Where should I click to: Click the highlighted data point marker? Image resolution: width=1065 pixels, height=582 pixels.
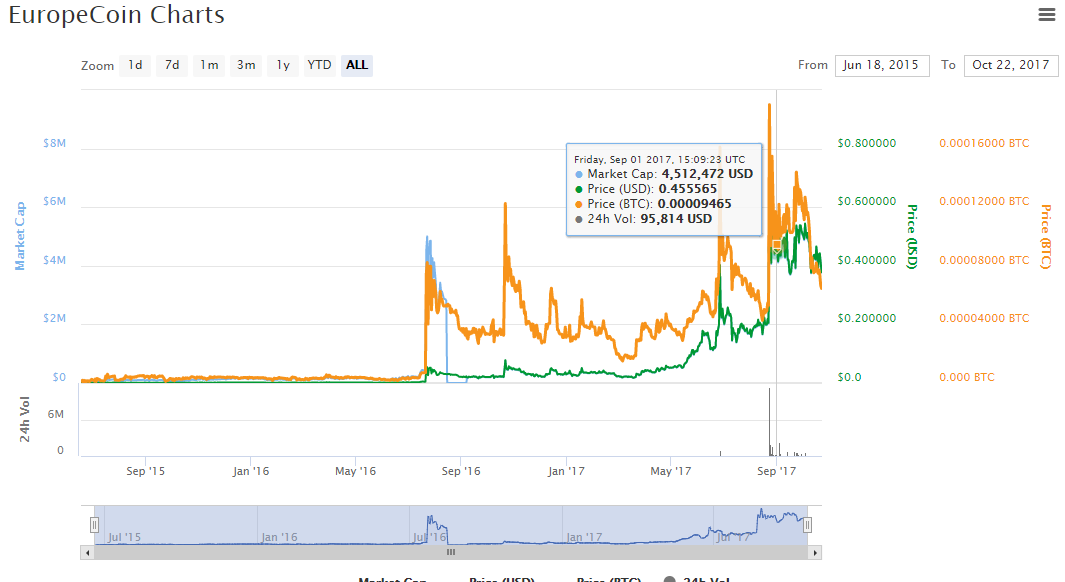[777, 245]
